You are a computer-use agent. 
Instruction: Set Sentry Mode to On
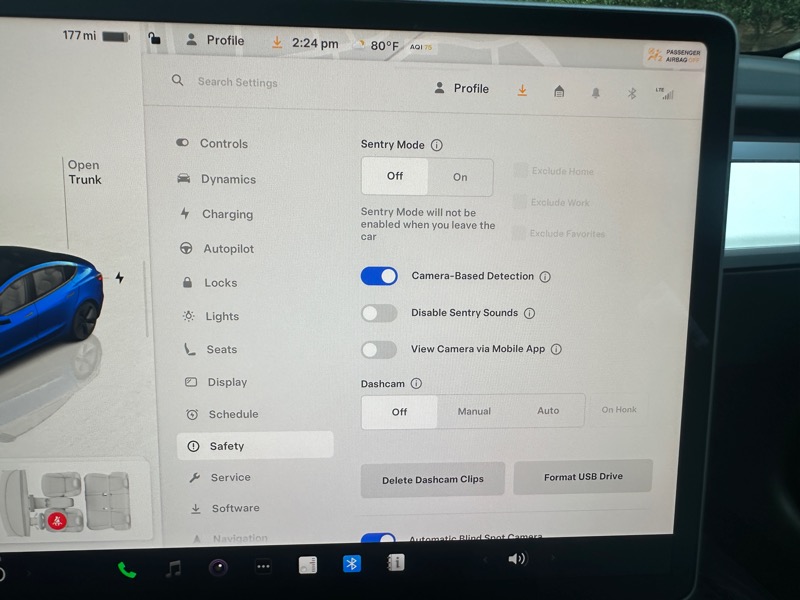tap(460, 177)
